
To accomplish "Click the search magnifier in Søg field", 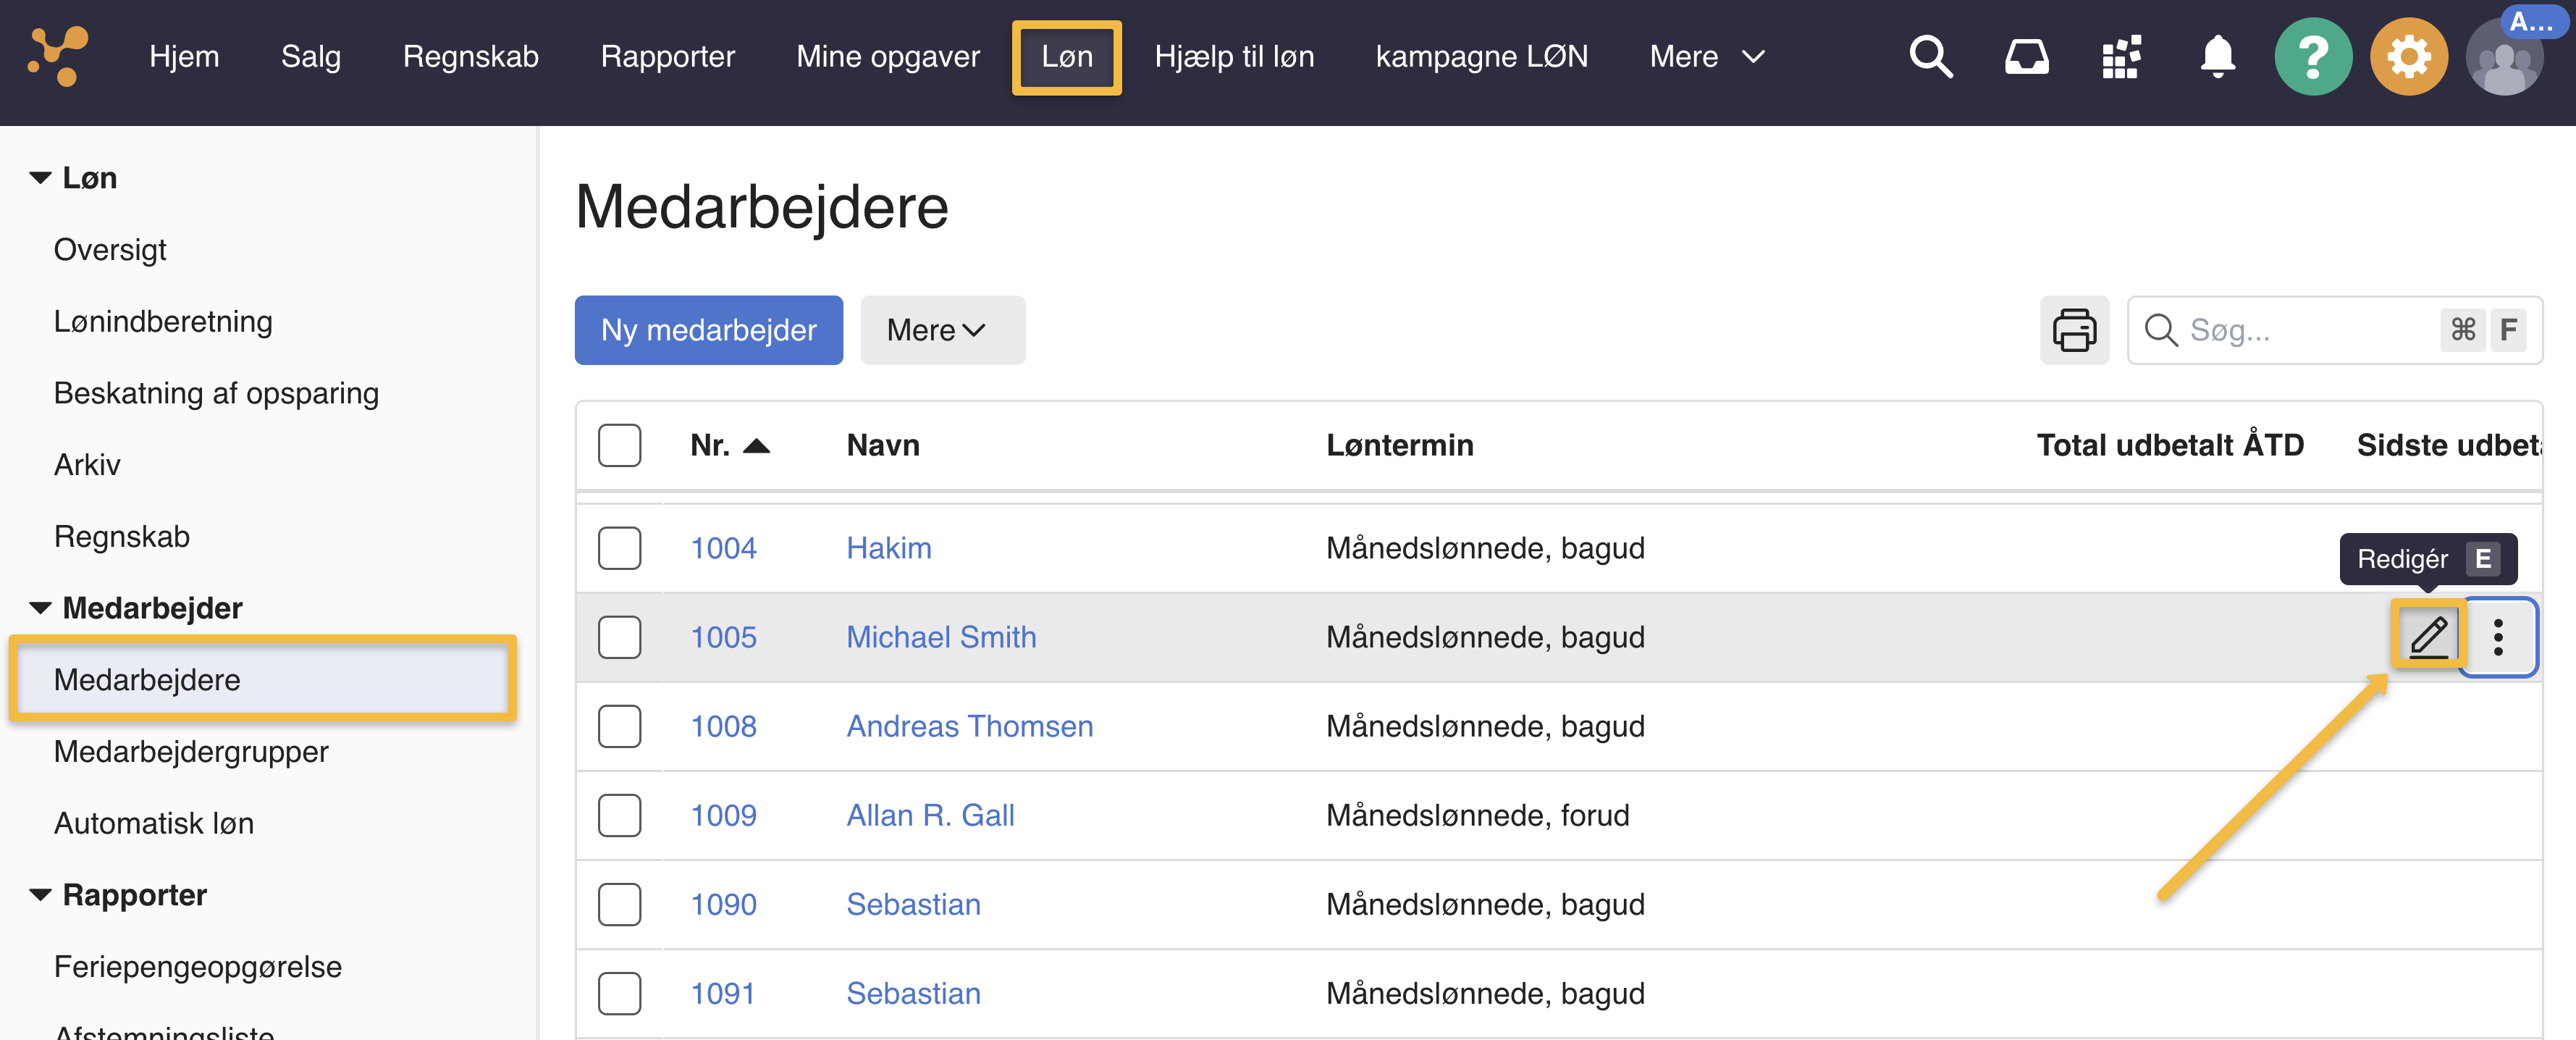I will pyautogui.click(x=2160, y=330).
